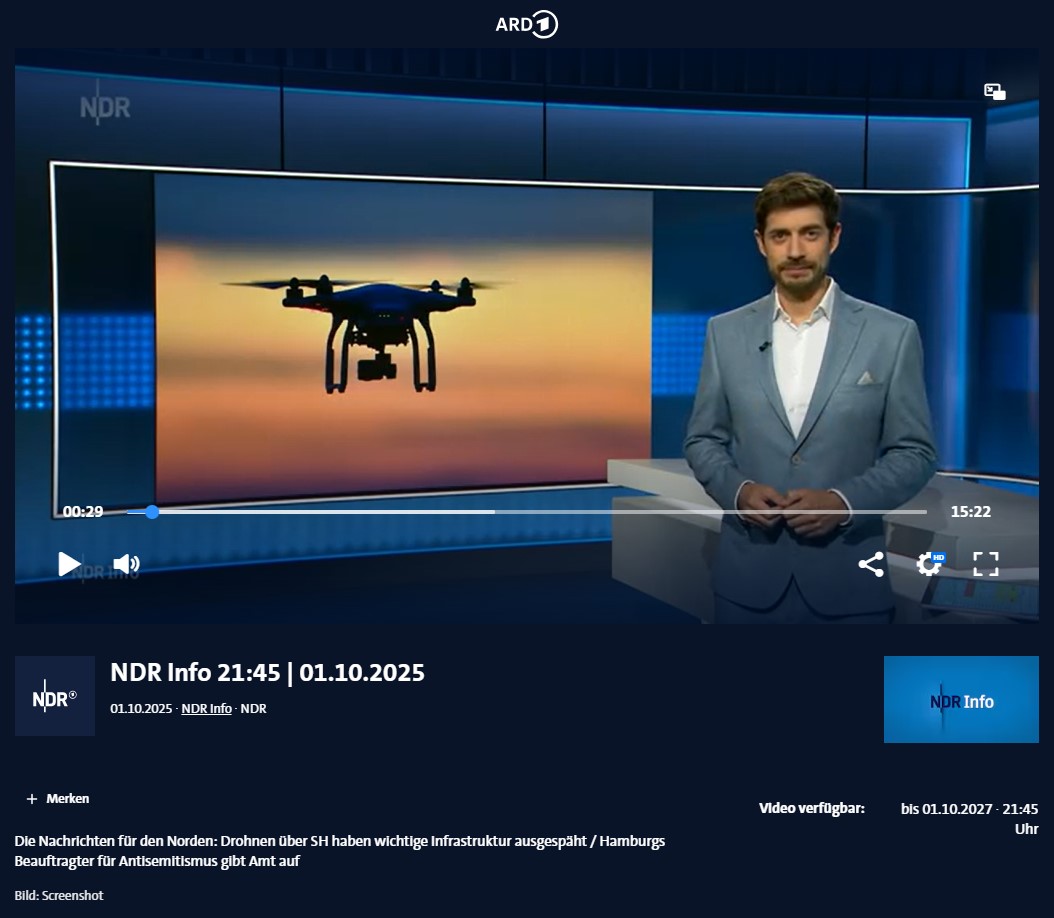
Task: Click the title NDR Info 21:45 | 01.10.2025
Action: 268,673
